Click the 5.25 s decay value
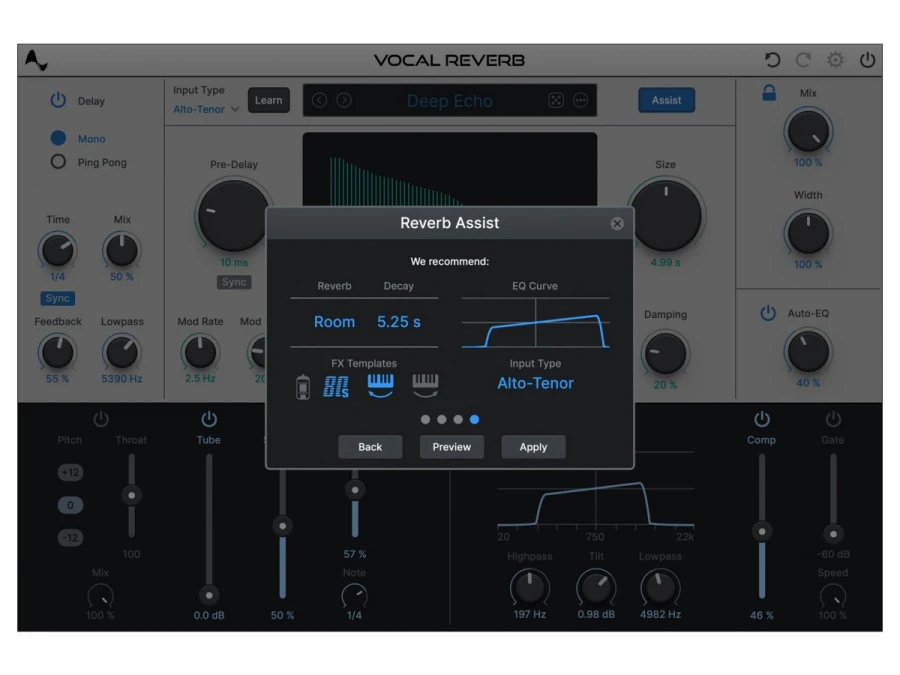 (399, 322)
